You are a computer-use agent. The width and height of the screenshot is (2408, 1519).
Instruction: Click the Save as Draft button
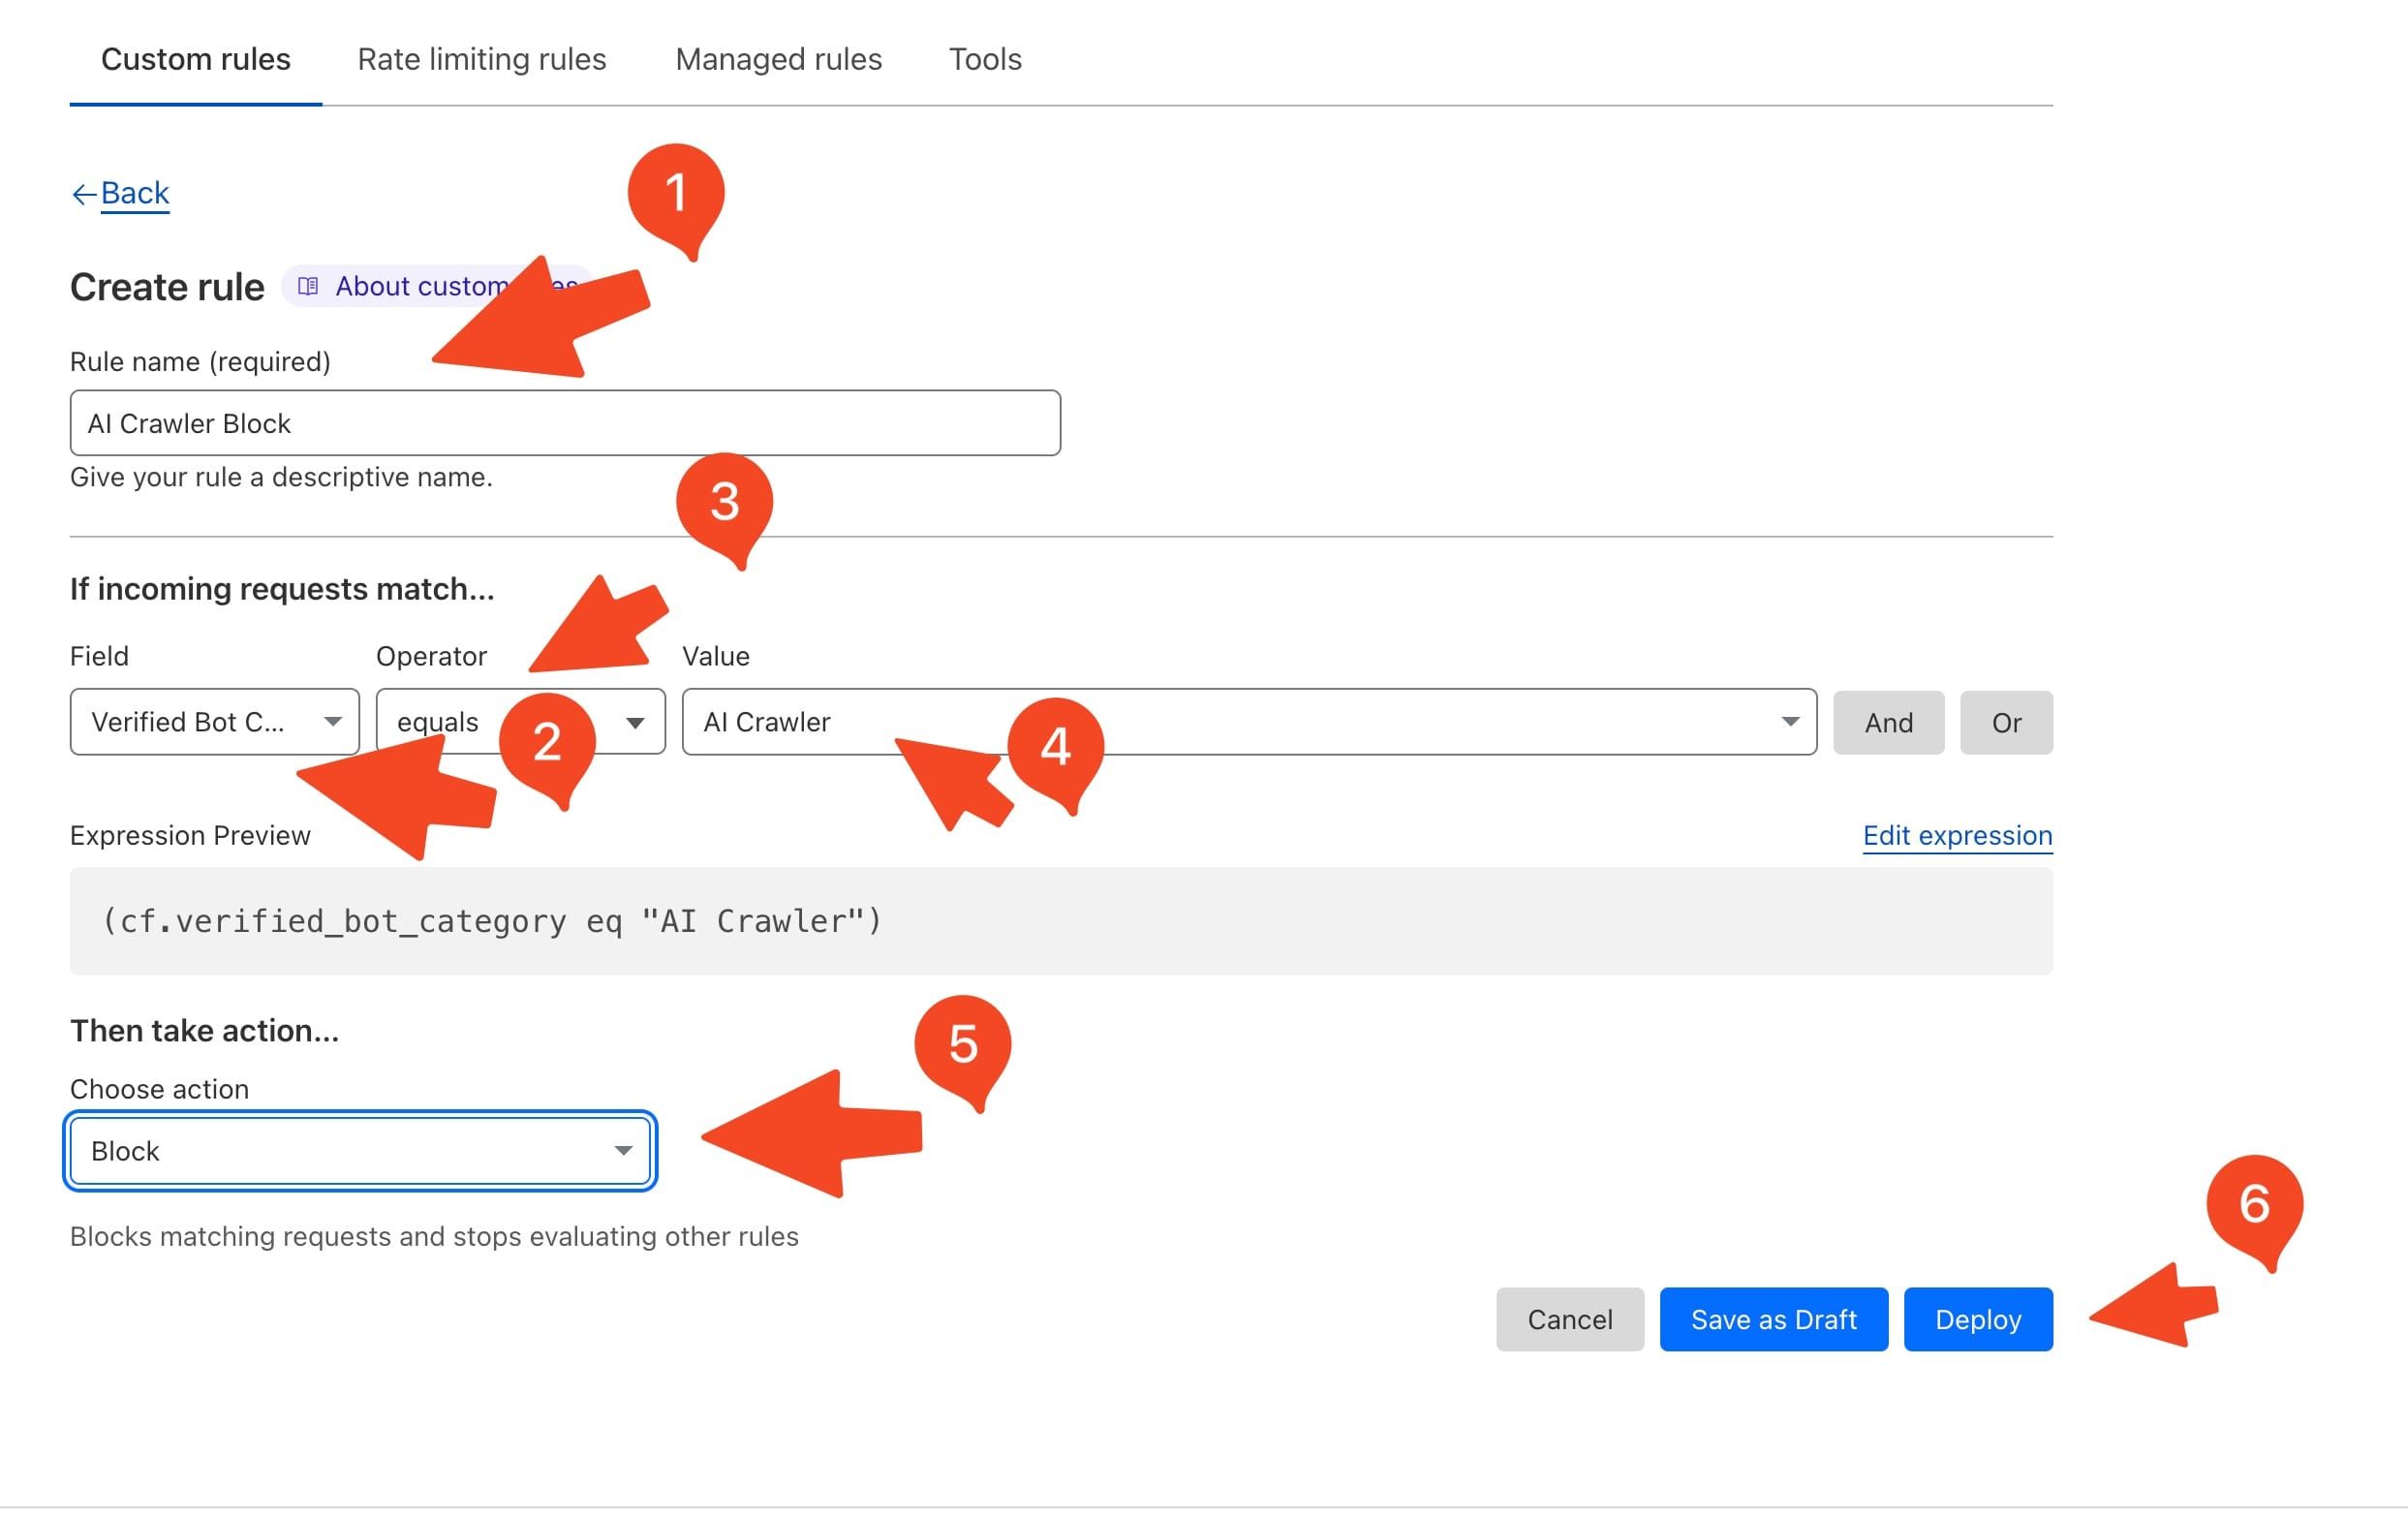click(x=1775, y=1317)
